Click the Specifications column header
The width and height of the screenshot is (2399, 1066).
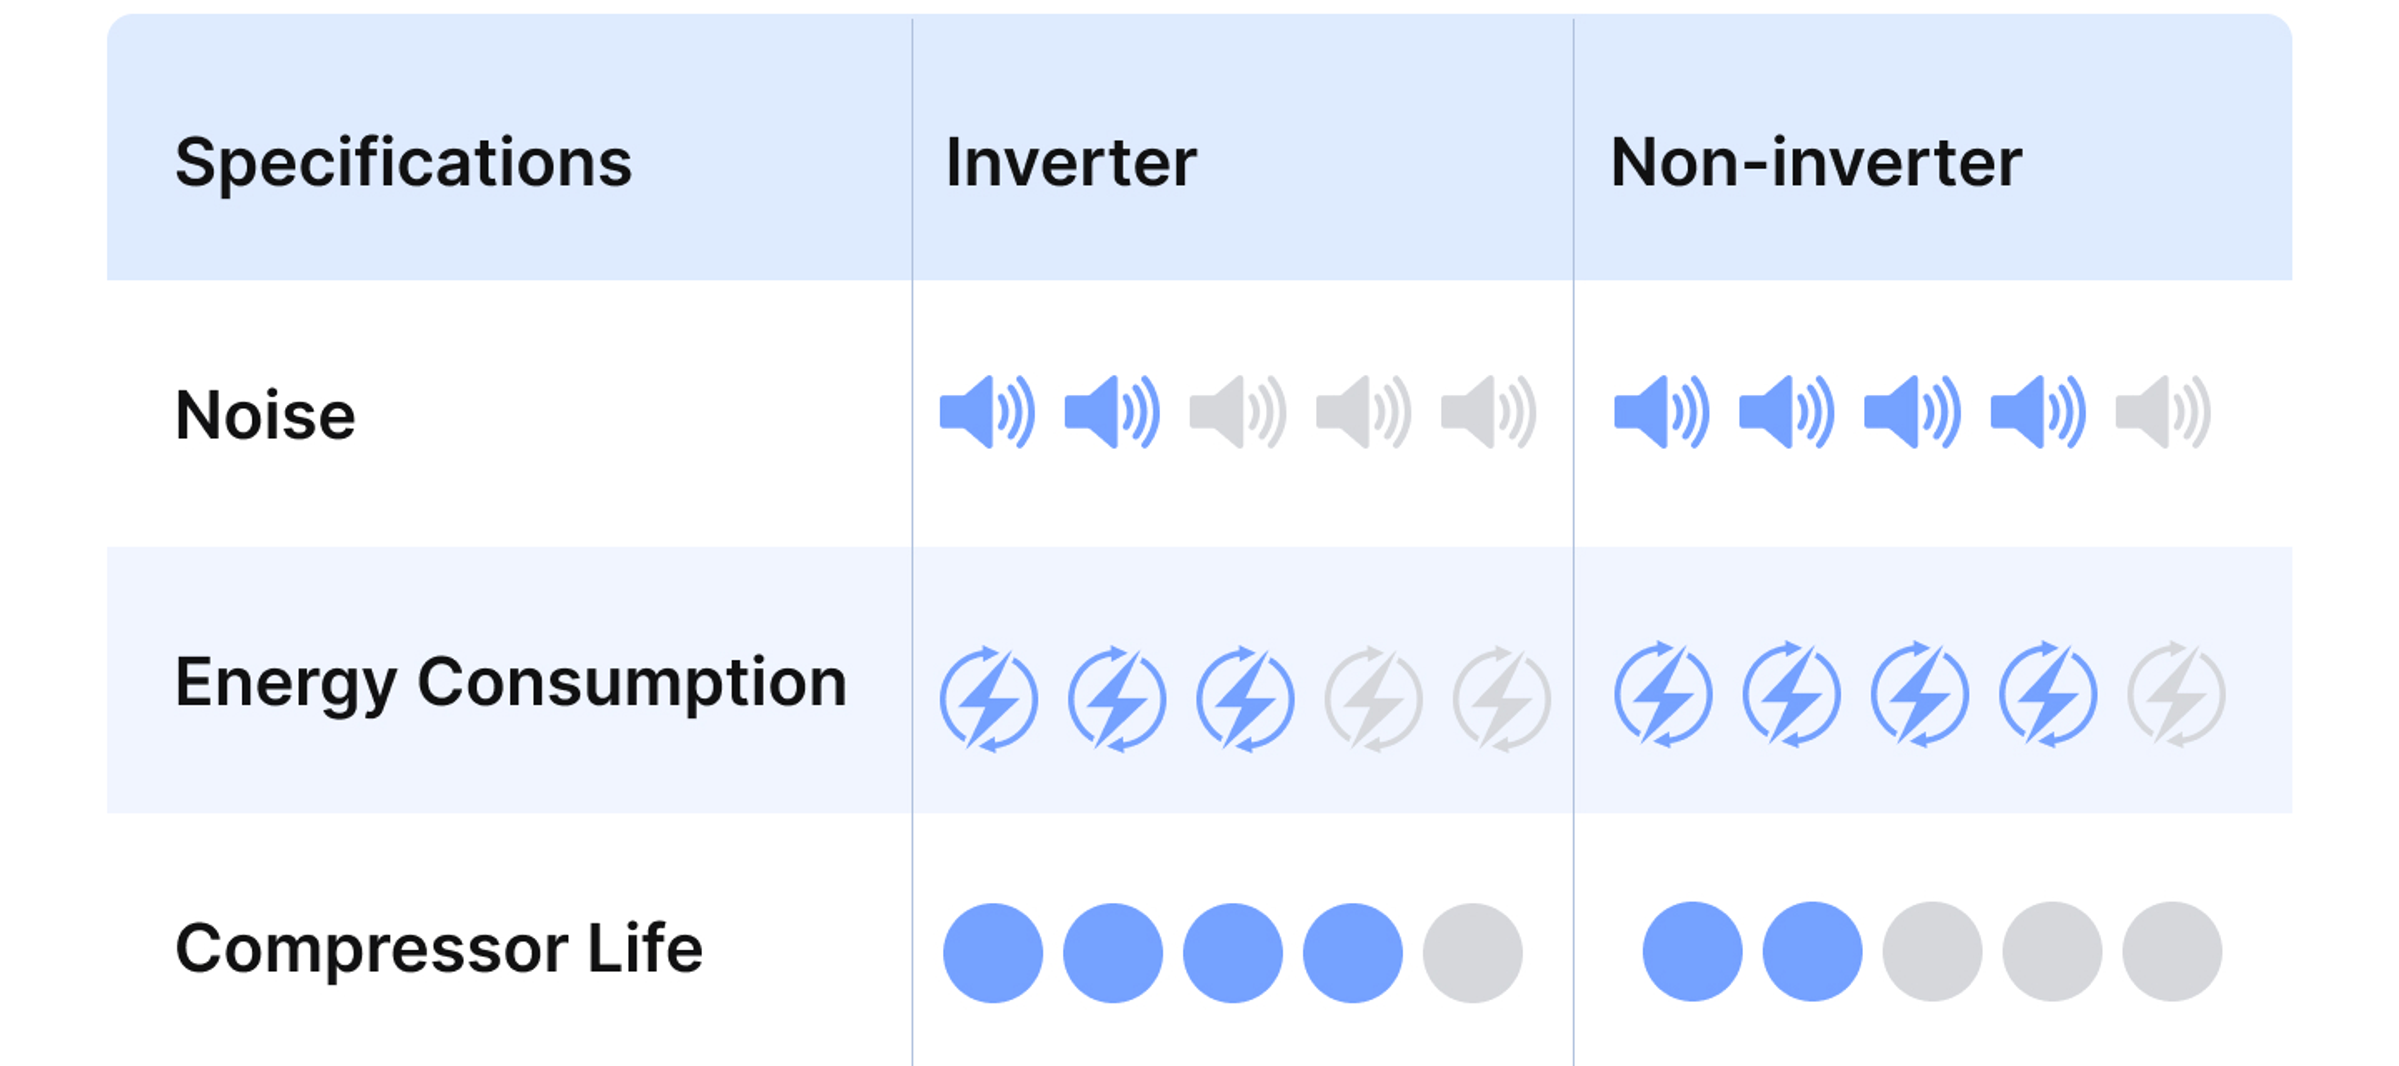(x=403, y=163)
